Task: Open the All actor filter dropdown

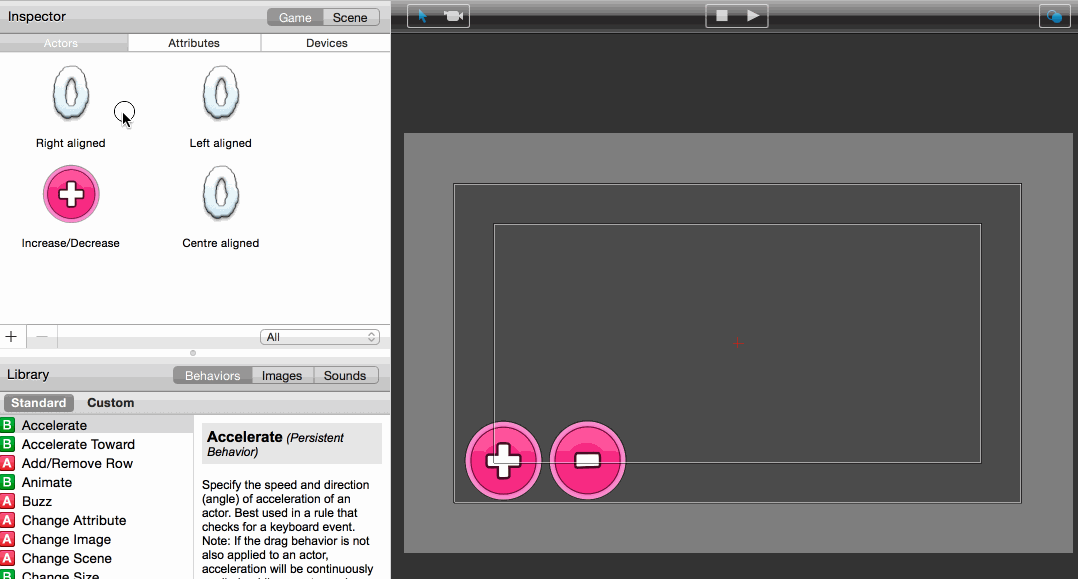Action: pos(320,337)
